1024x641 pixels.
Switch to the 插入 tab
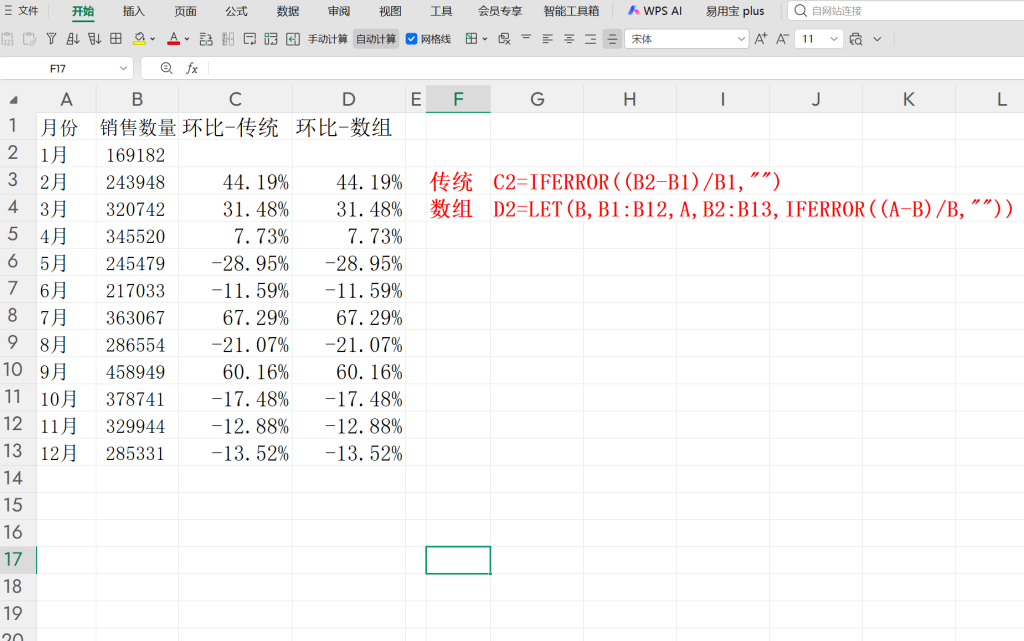pos(134,11)
